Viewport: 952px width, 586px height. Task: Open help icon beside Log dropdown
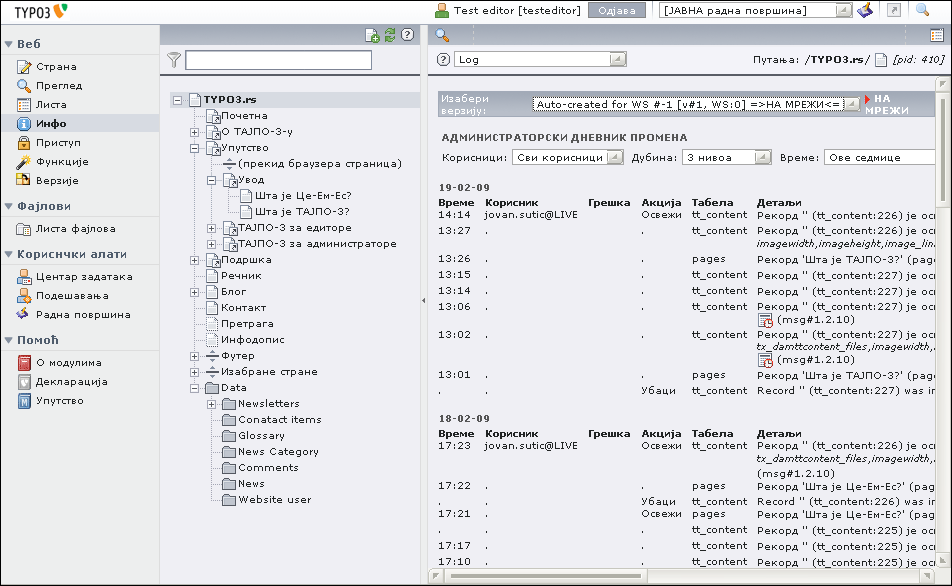(x=443, y=60)
